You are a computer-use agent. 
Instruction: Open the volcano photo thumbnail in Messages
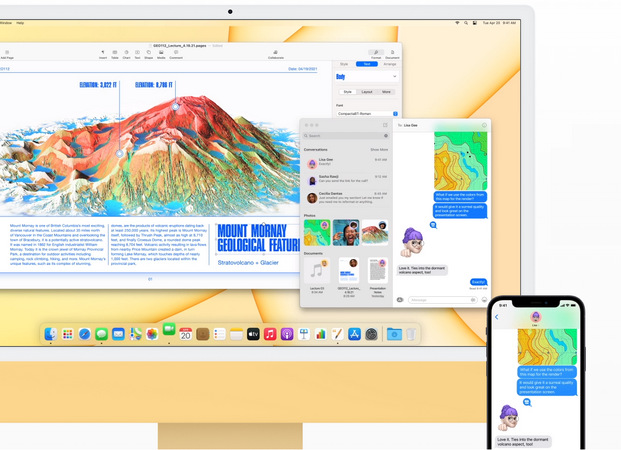point(375,233)
